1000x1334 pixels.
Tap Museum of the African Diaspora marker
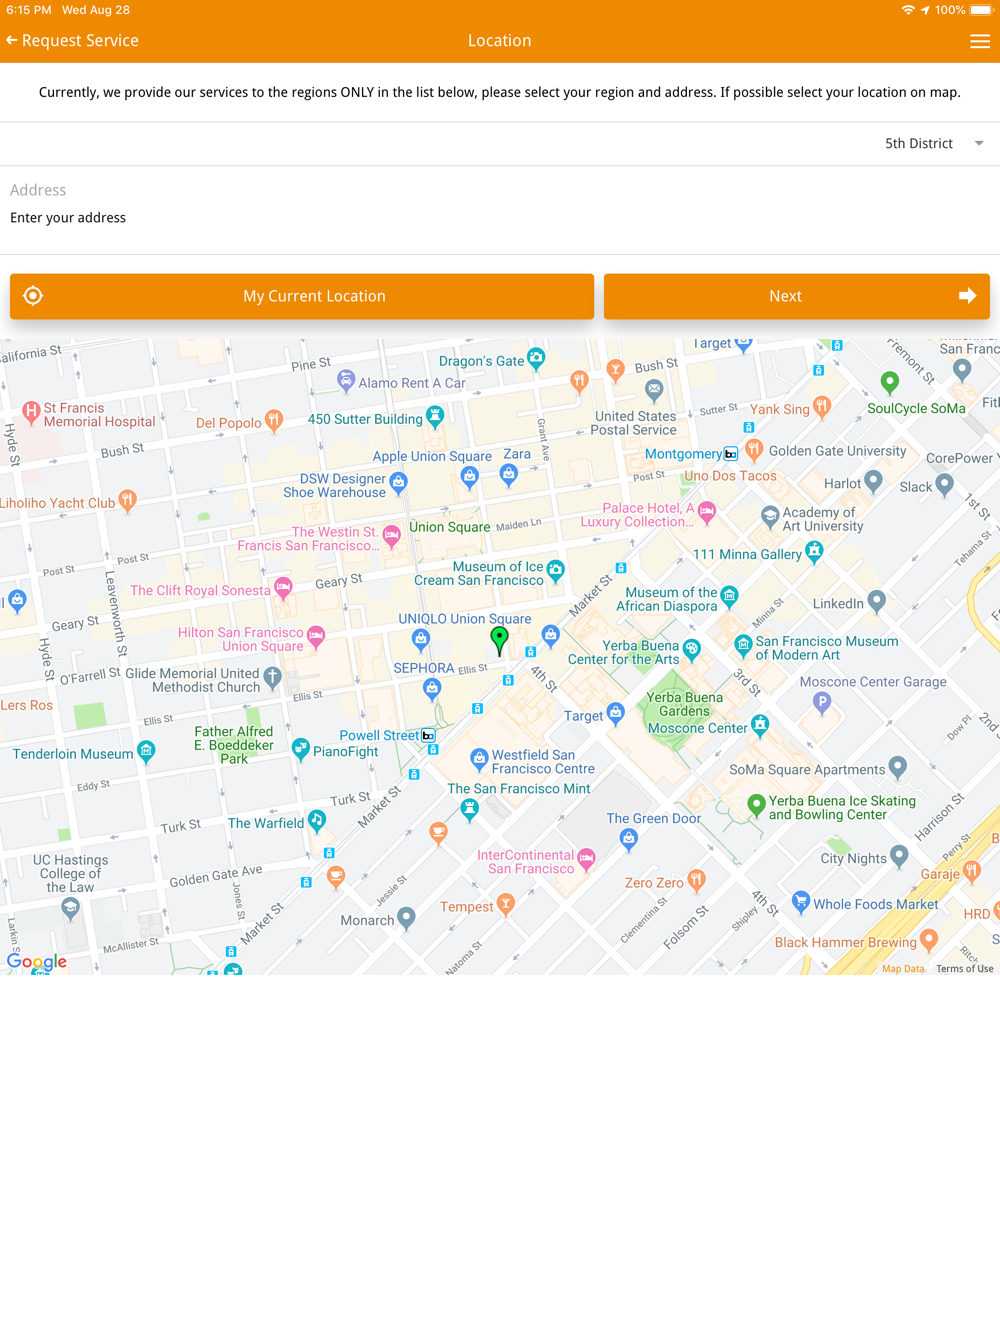[x=730, y=596]
